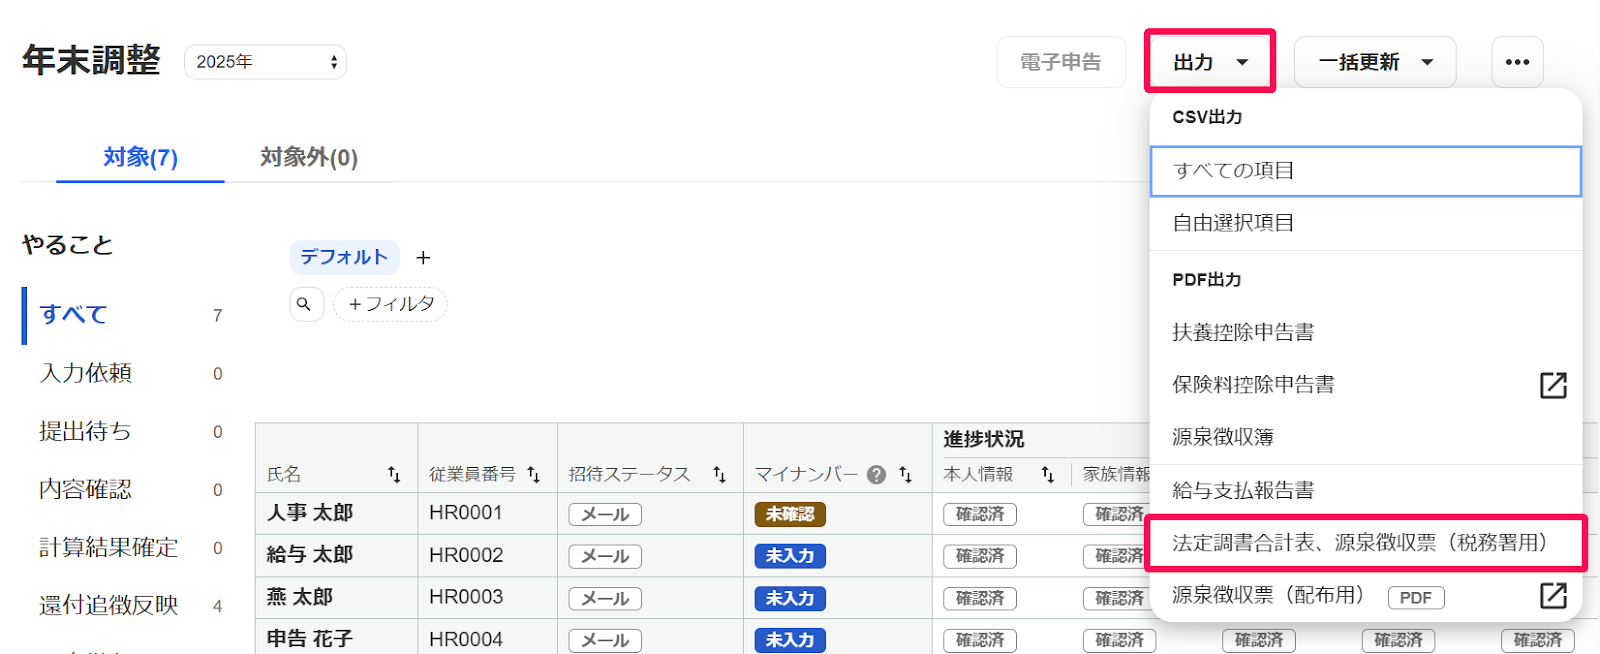Viewport: 1600px width, 654px height.
Task: Click employee number HR0004
Action: pyautogui.click(x=466, y=639)
